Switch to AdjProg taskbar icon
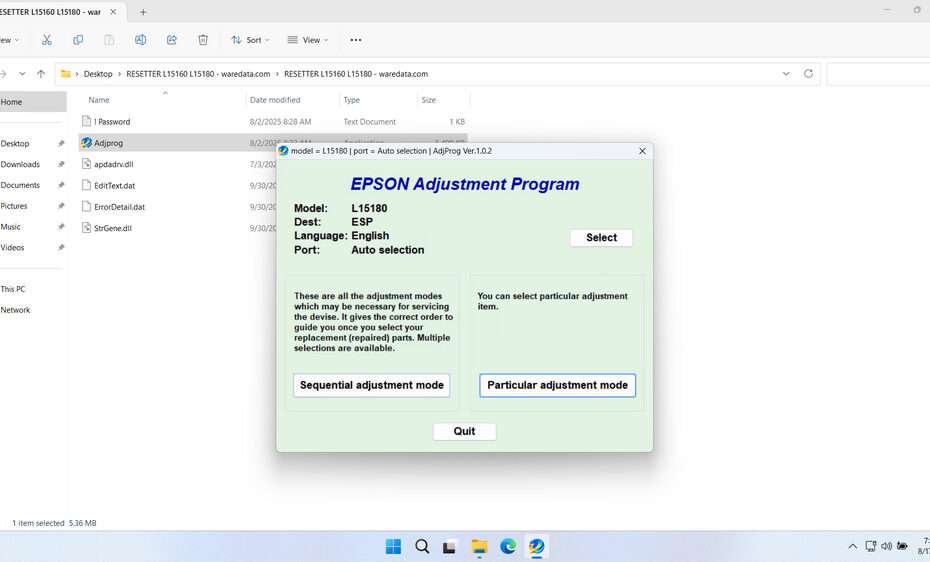 [537, 546]
